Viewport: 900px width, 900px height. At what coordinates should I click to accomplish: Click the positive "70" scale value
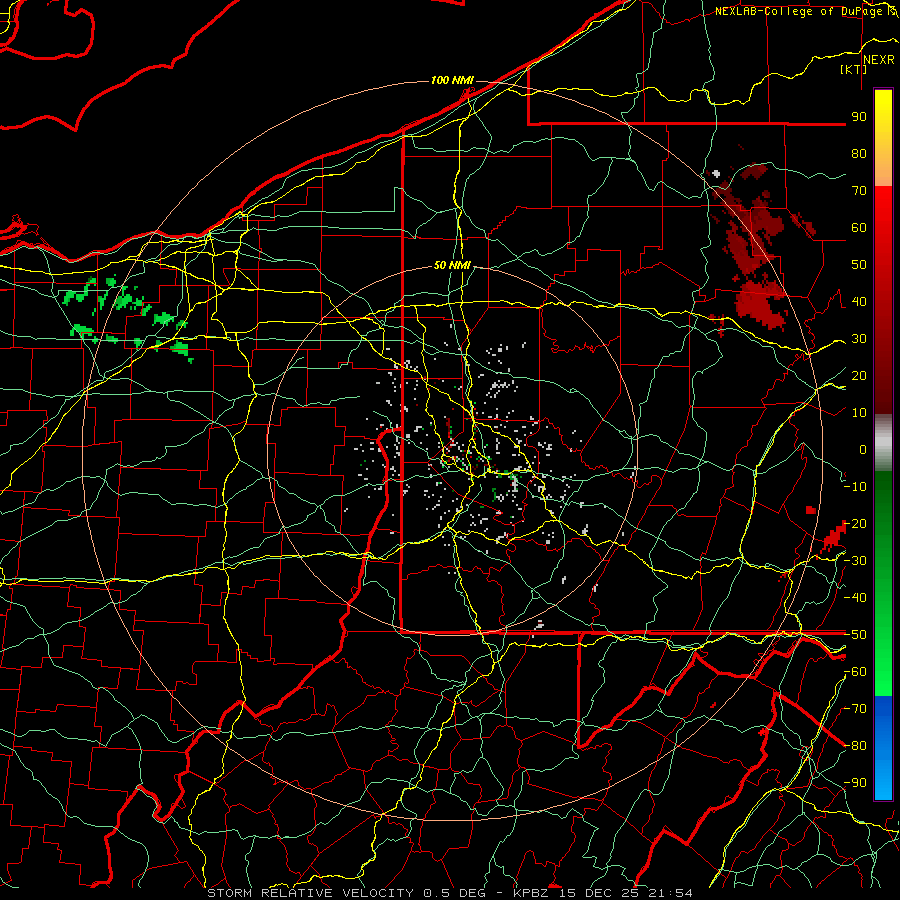(x=859, y=191)
